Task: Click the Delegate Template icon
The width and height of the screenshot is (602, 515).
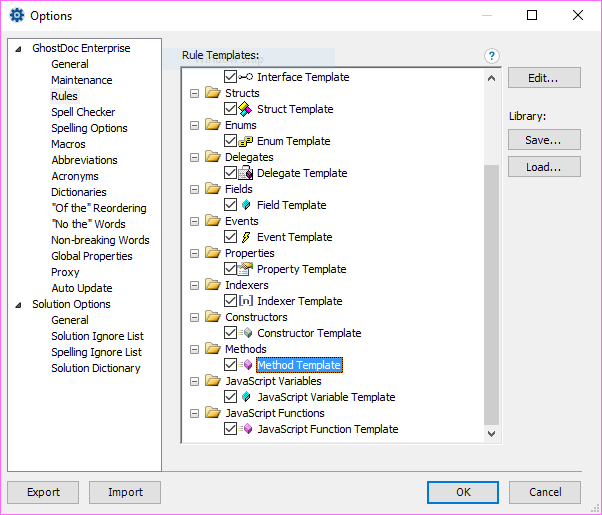Action: coord(246,173)
